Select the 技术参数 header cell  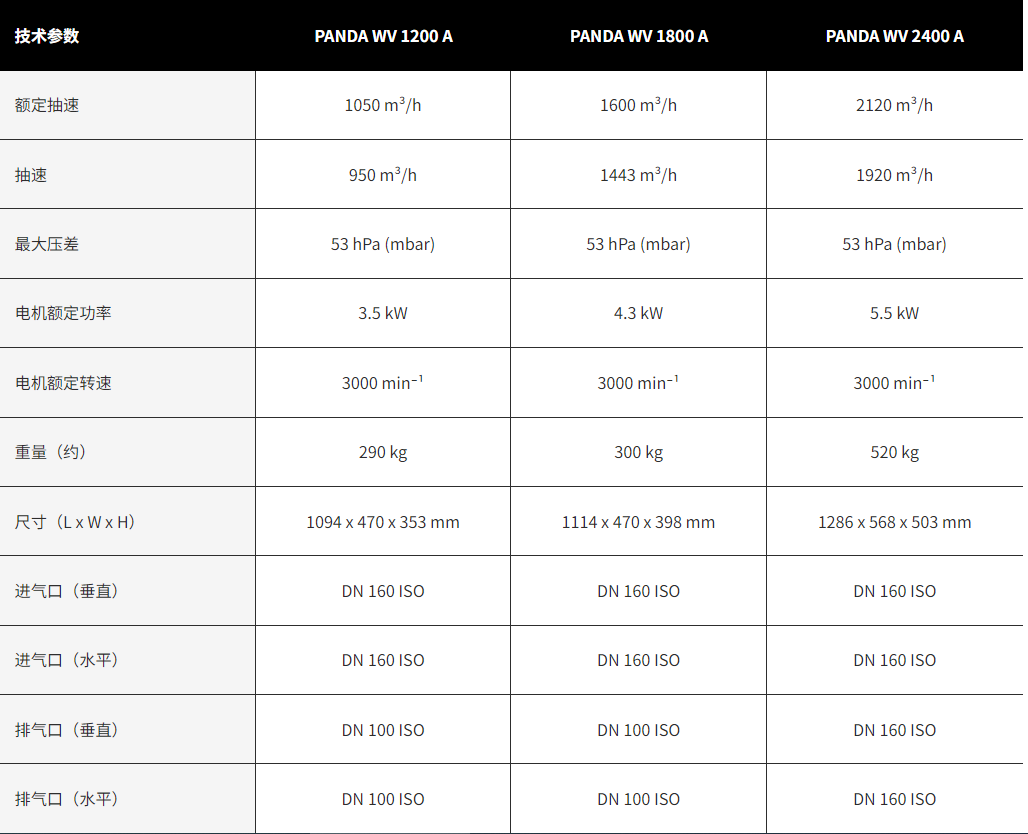pos(127,35)
